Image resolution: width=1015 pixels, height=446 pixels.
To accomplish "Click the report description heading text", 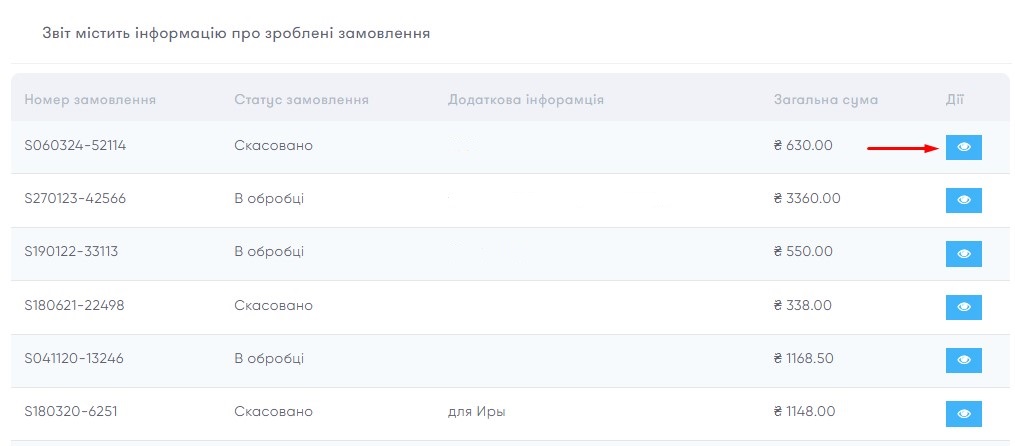I will click(236, 33).
